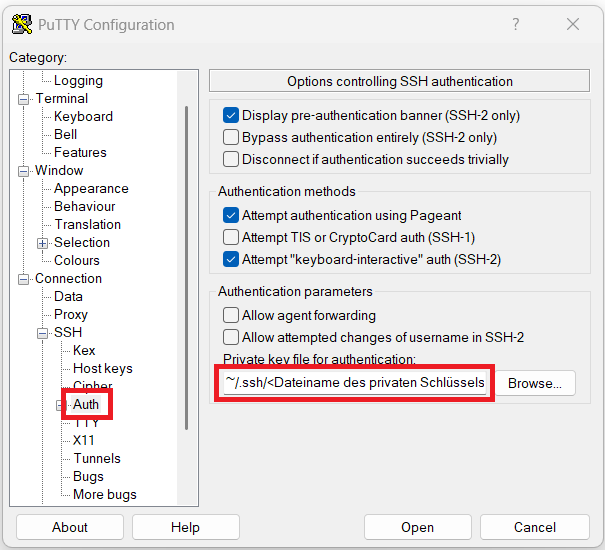
Task: Open the Proxy settings category
Action: [71, 315]
